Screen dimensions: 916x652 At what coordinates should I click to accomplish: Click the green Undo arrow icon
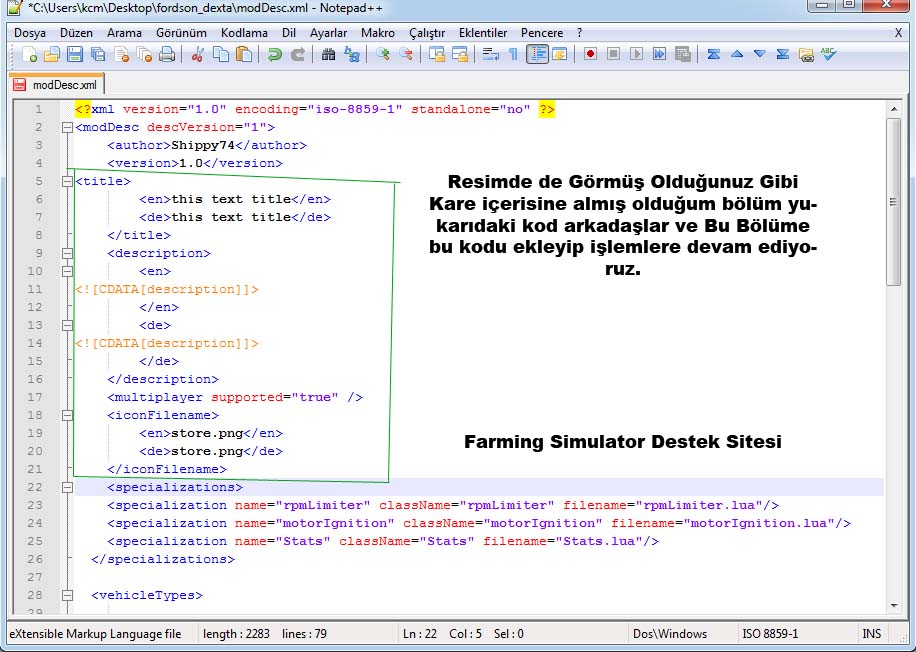pyautogui.click(x=274, y=54)
